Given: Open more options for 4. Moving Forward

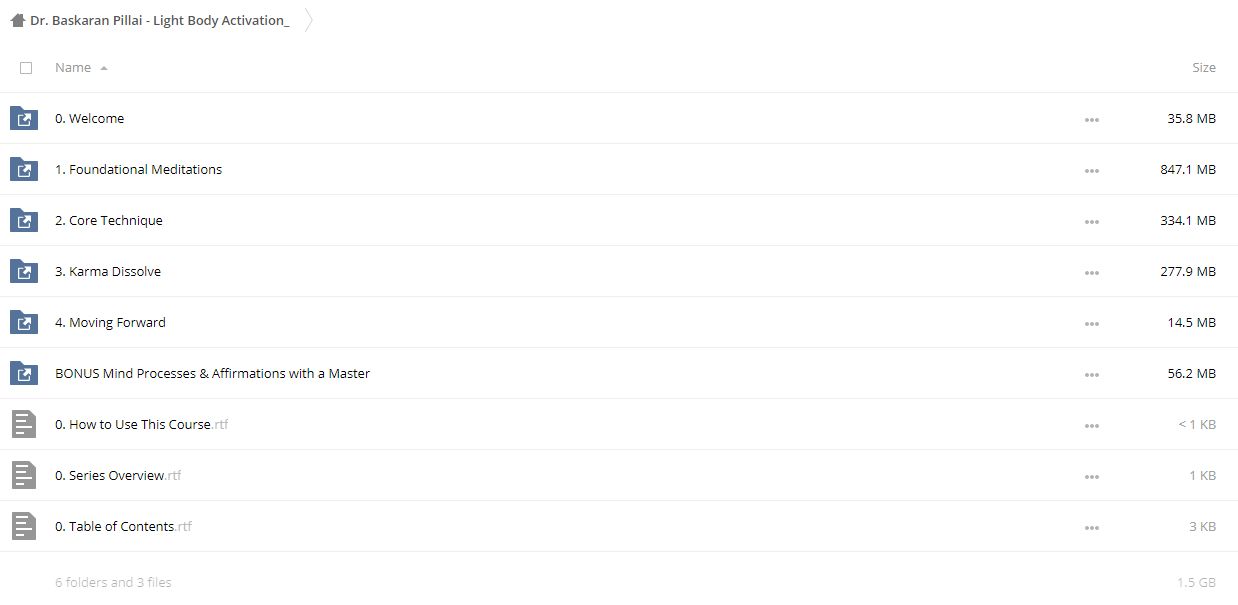Looking at the screenshot, I should tap(1091, 323).
